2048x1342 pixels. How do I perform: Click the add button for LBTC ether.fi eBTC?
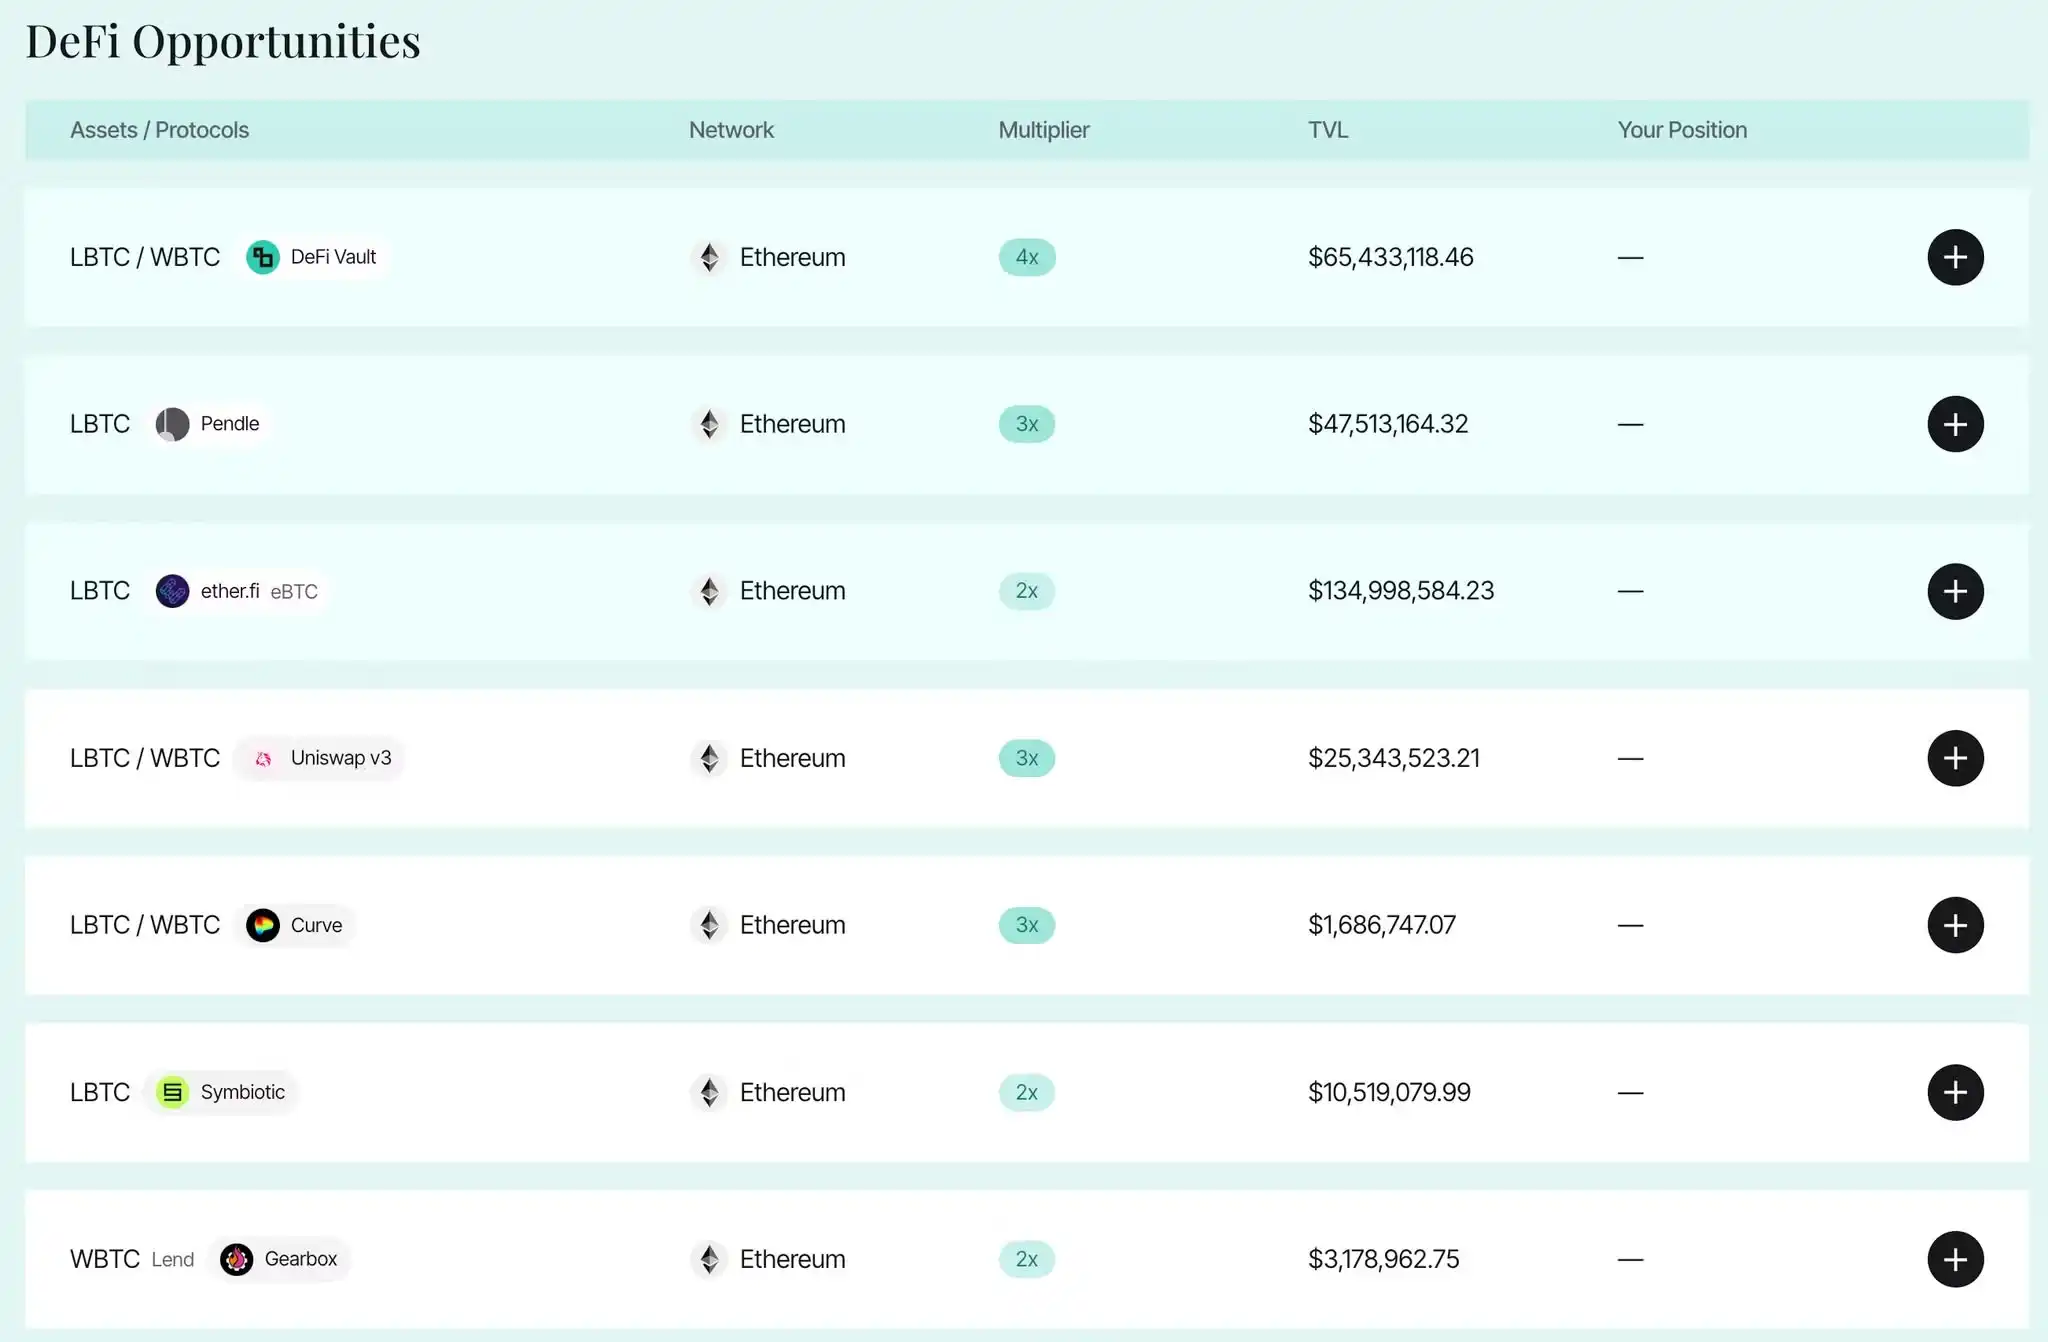[1955, 590]
